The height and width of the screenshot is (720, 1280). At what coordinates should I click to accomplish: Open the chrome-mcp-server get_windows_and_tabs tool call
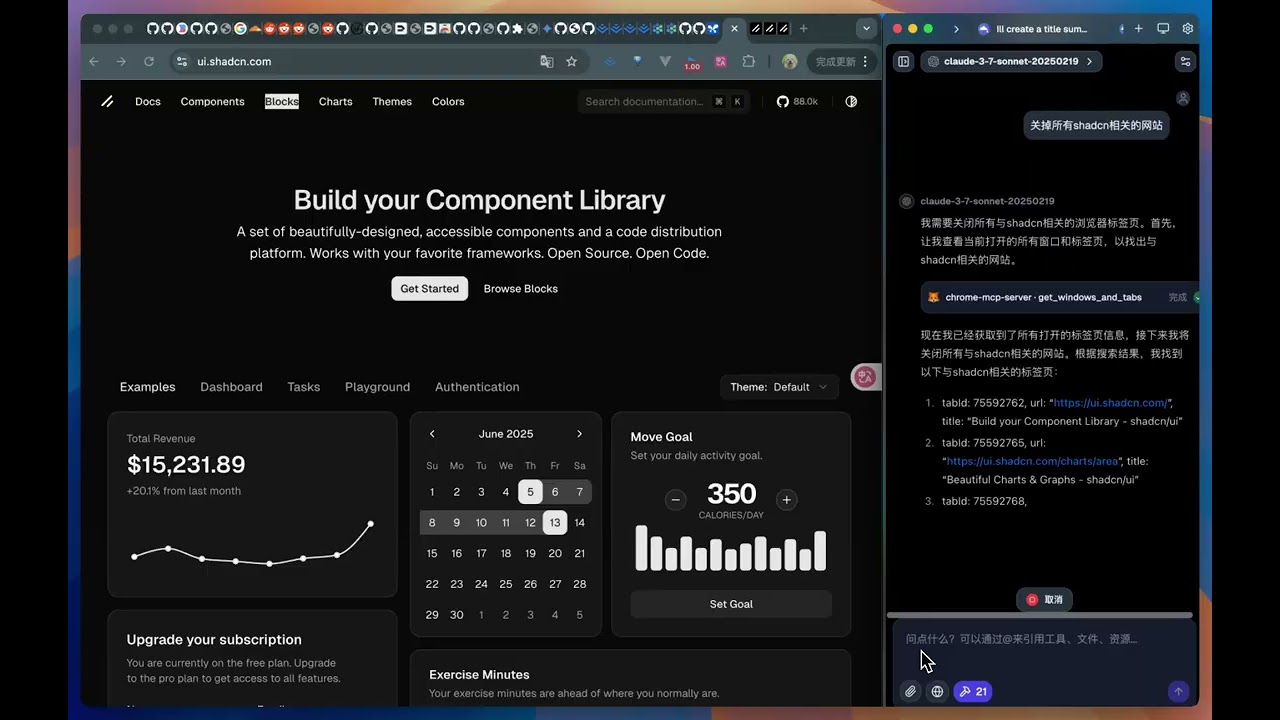click(x=1060, y=297)
